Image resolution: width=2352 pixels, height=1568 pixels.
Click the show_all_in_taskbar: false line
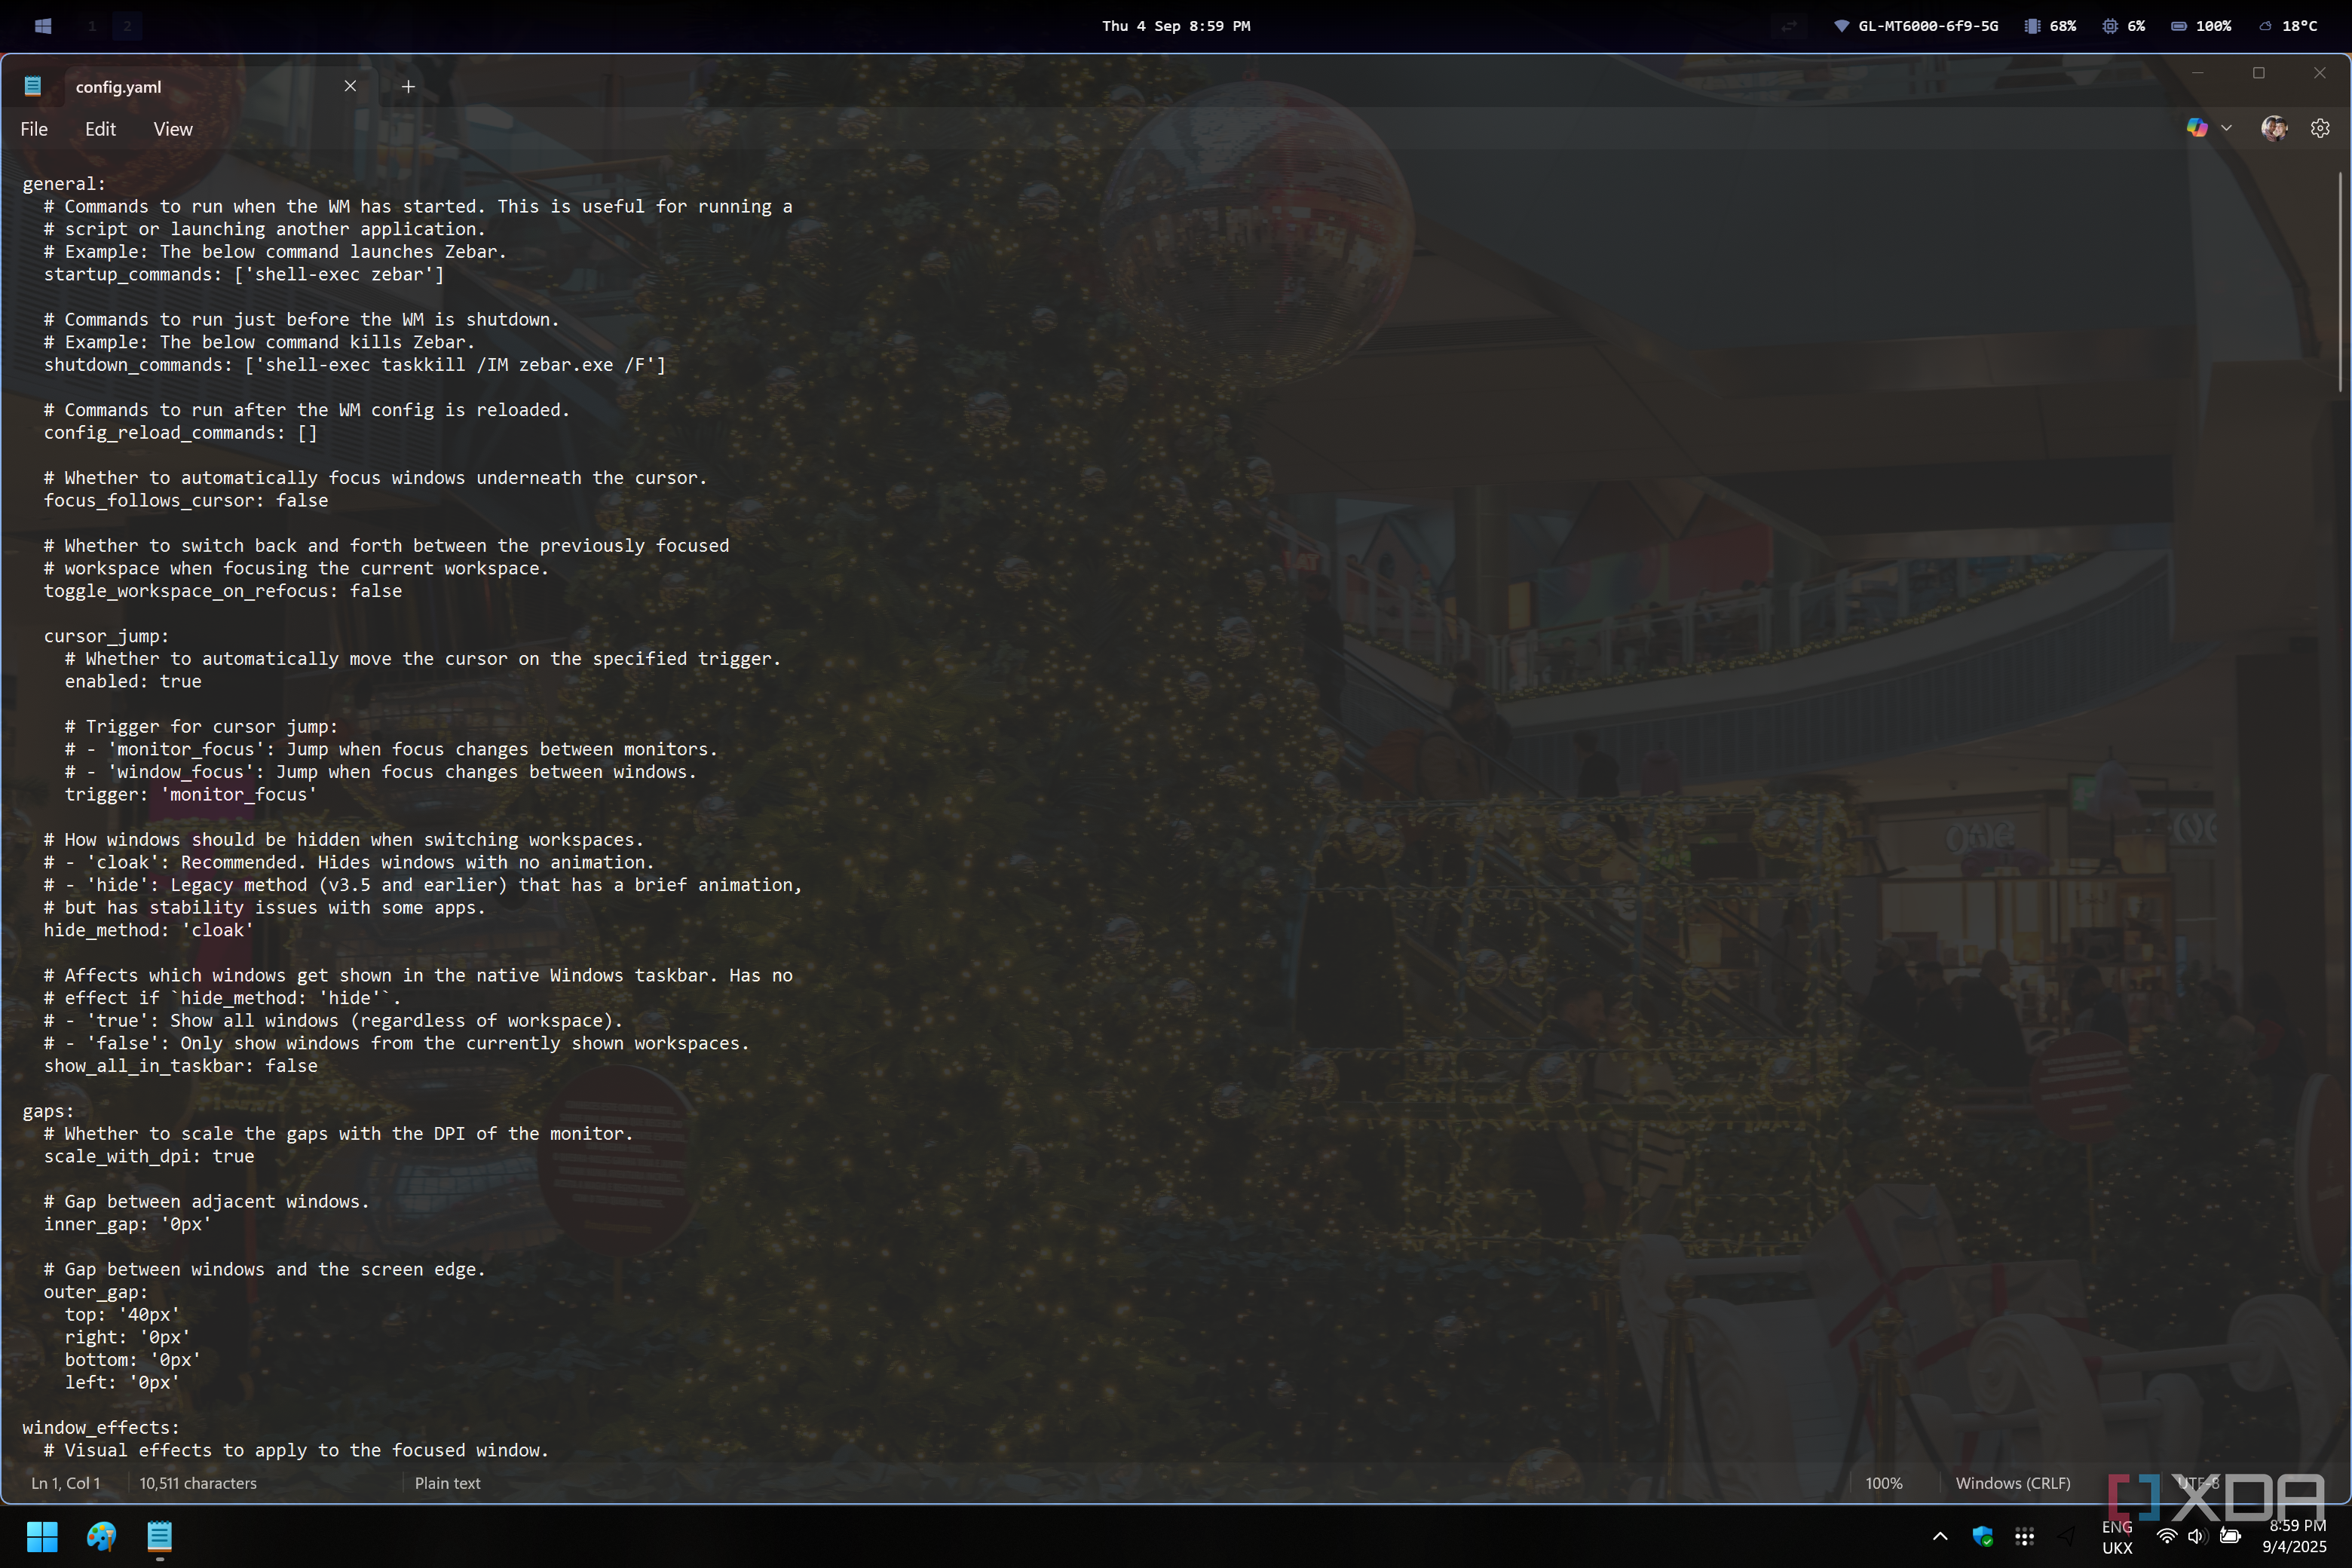(181, 1066)
